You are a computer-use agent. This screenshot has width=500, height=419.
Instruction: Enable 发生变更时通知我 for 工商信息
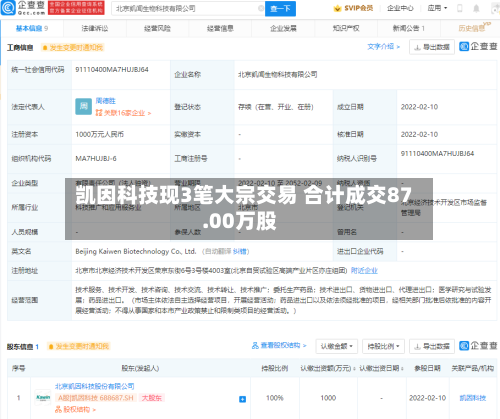tap(73, 48)
